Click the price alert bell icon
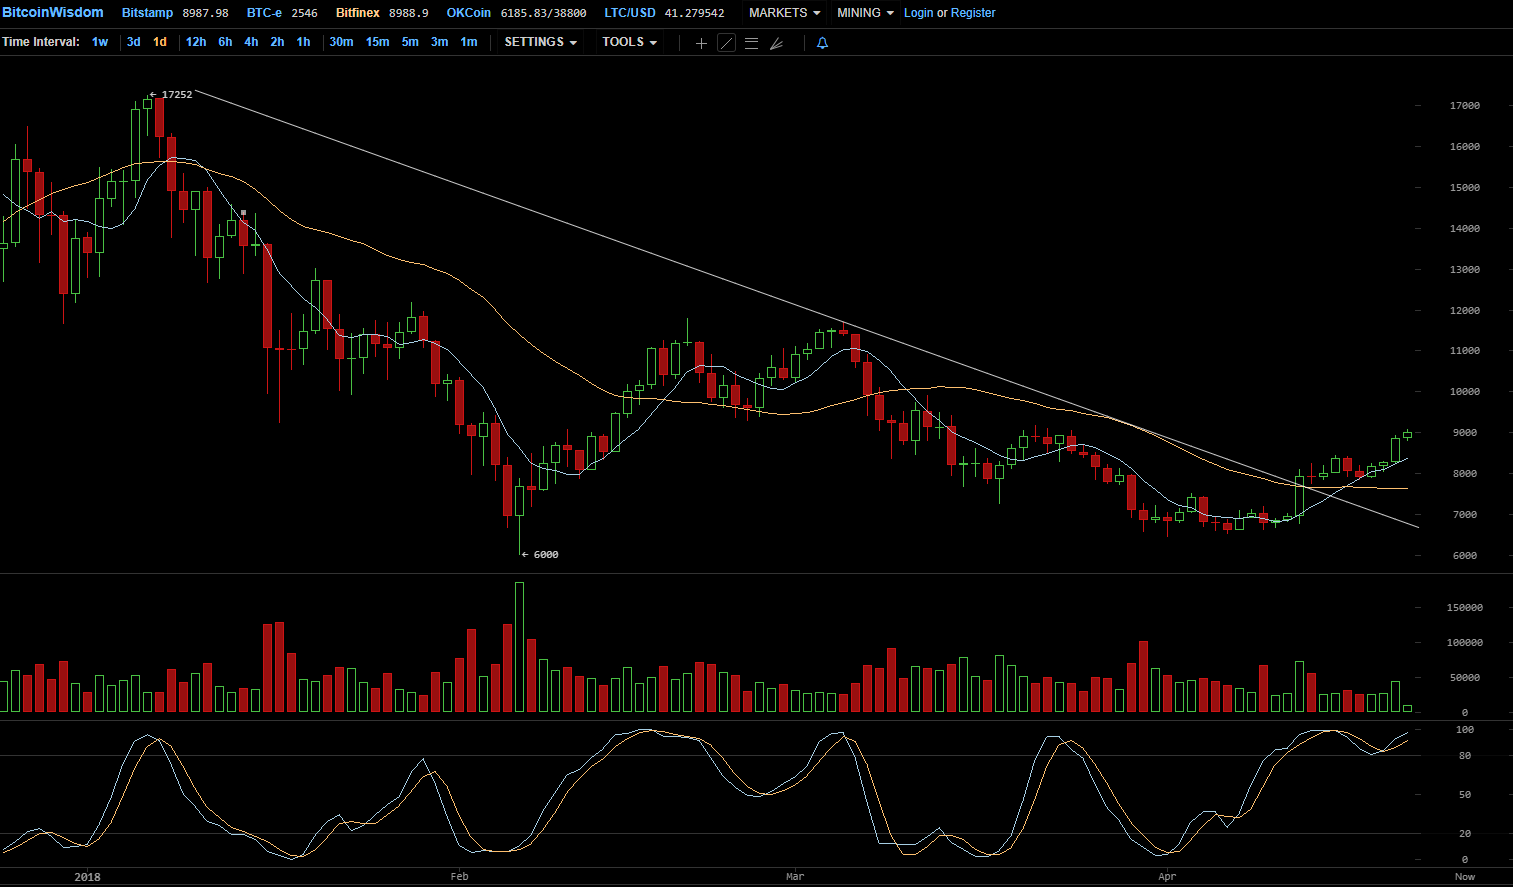Screen dimensions: 1513x887 click(822, 43)
